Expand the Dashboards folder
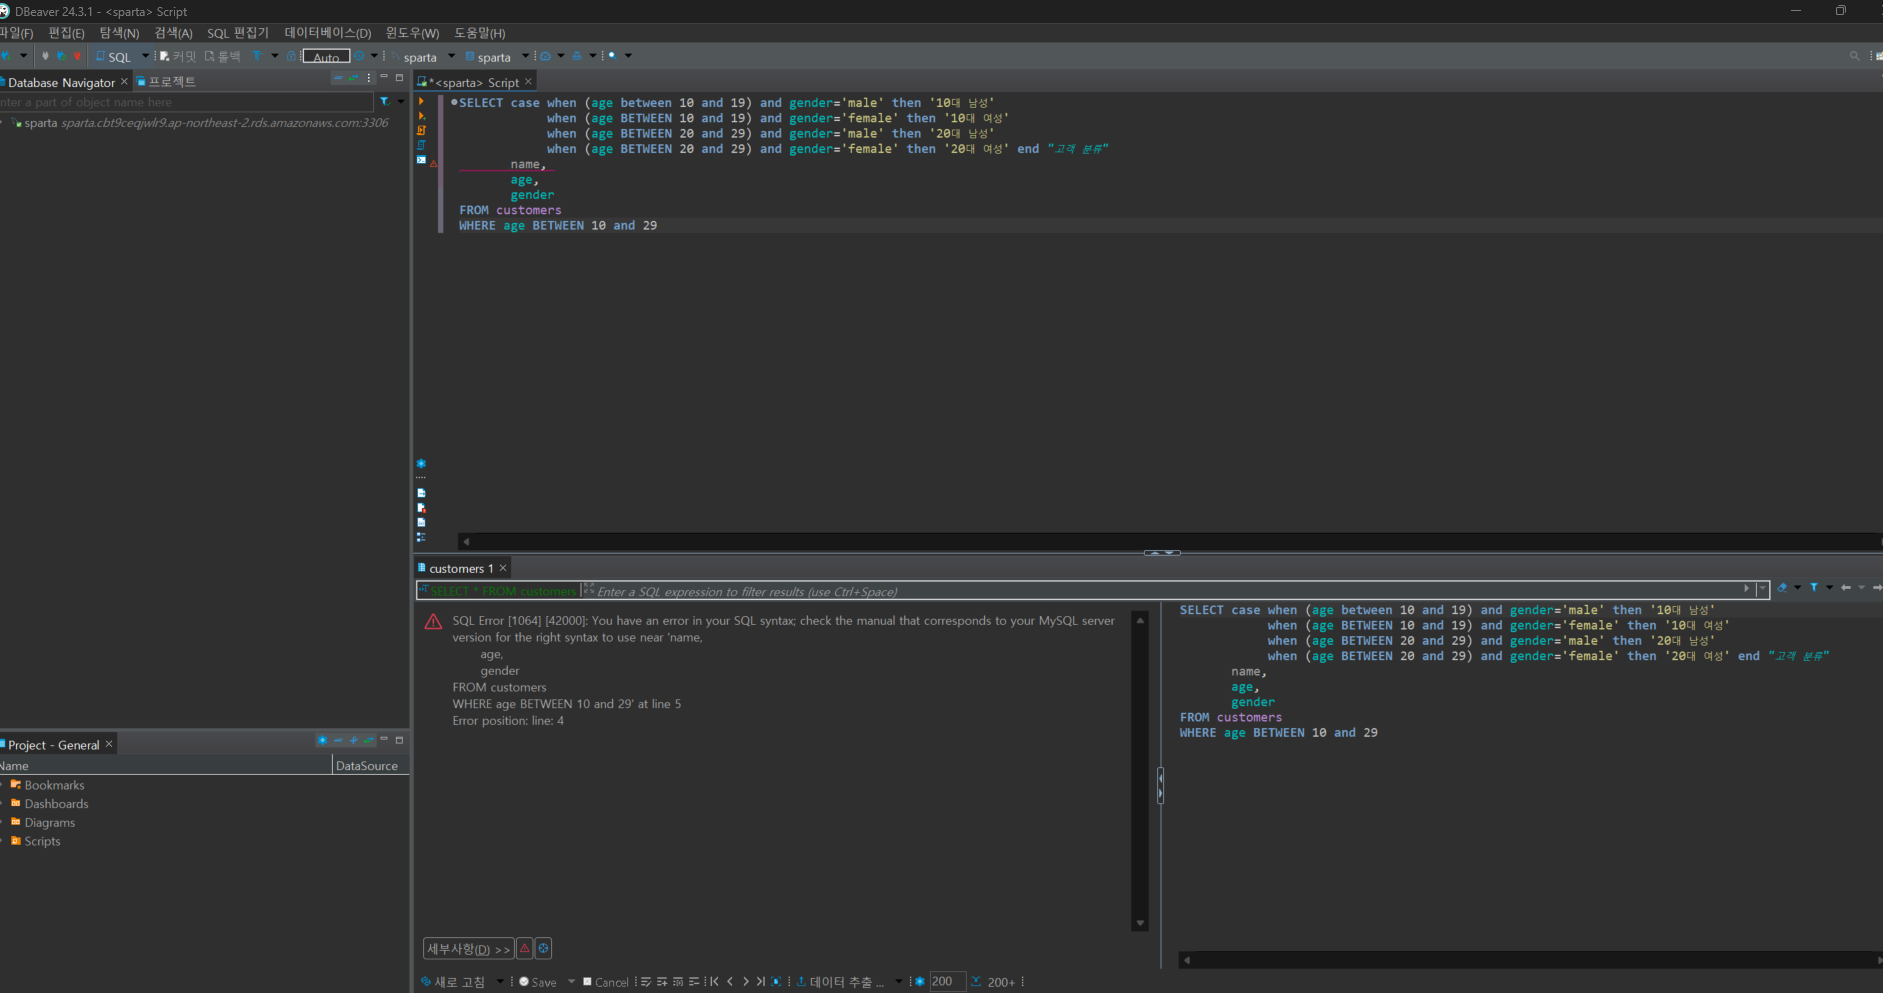This screenshot has width=1883, height=993. (3, 804)
